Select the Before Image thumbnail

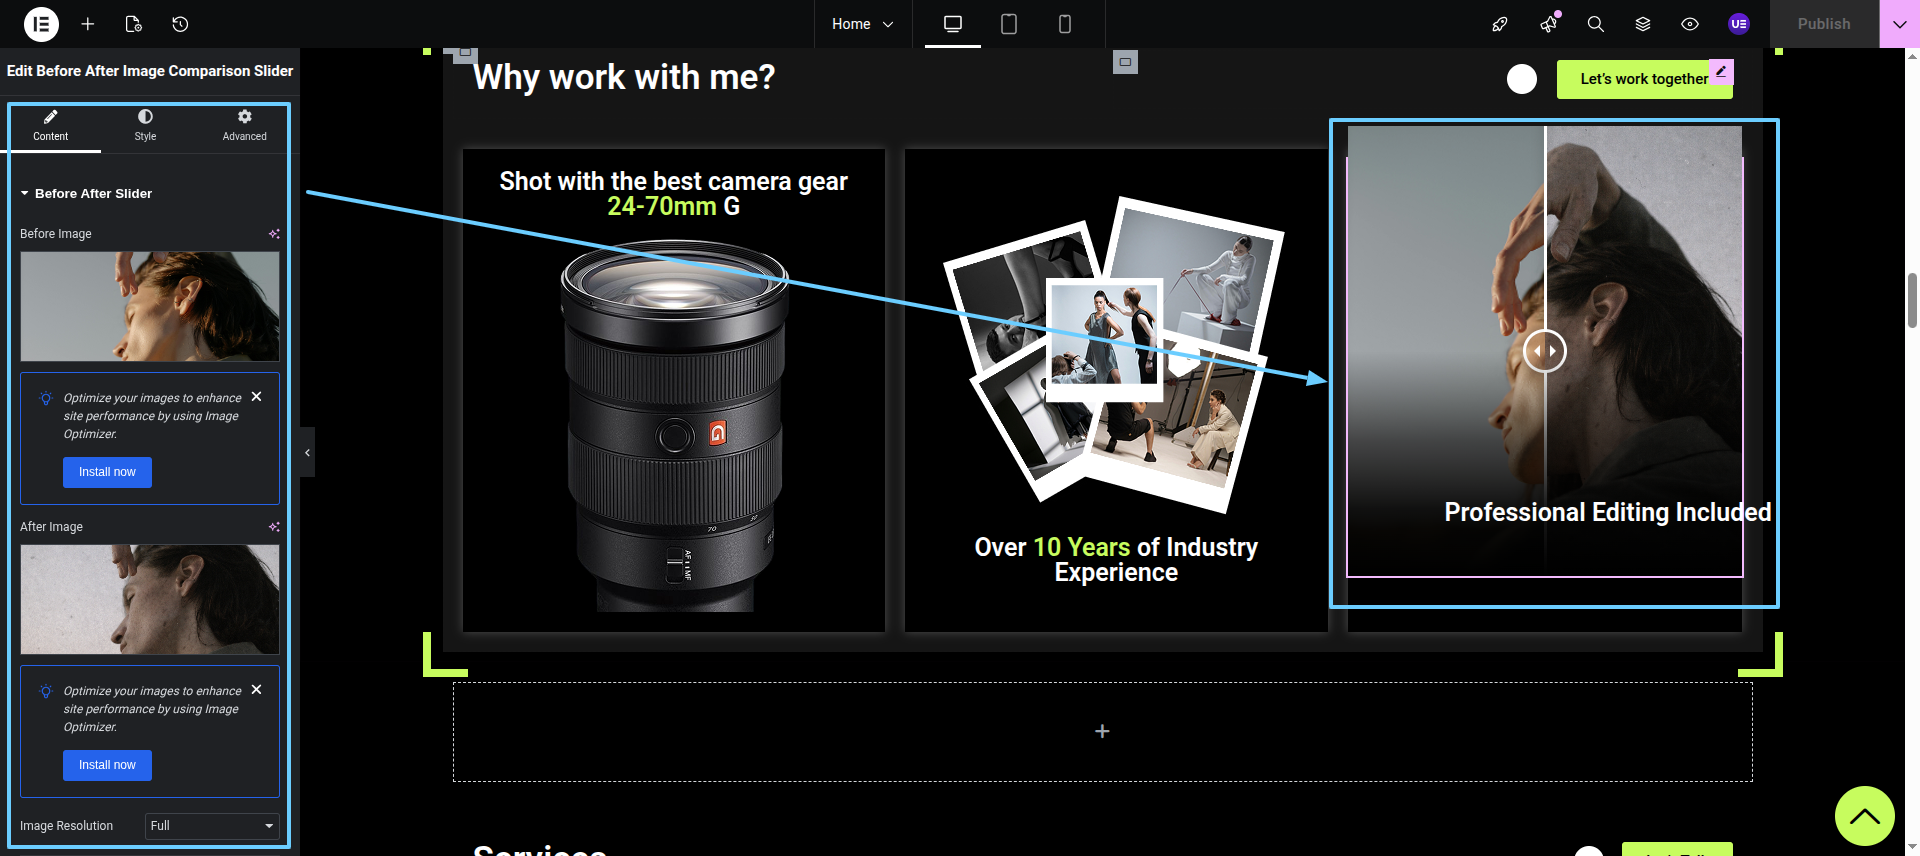point(150,306)
